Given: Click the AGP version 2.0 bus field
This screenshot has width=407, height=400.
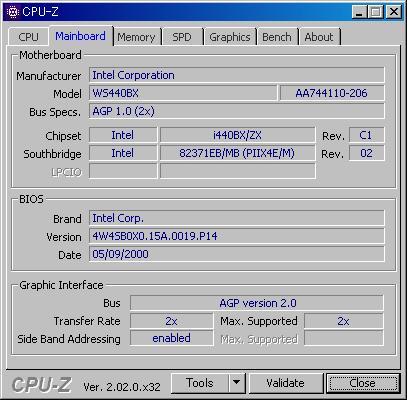Looking at the screenshot, I should (x=257, y=303).
